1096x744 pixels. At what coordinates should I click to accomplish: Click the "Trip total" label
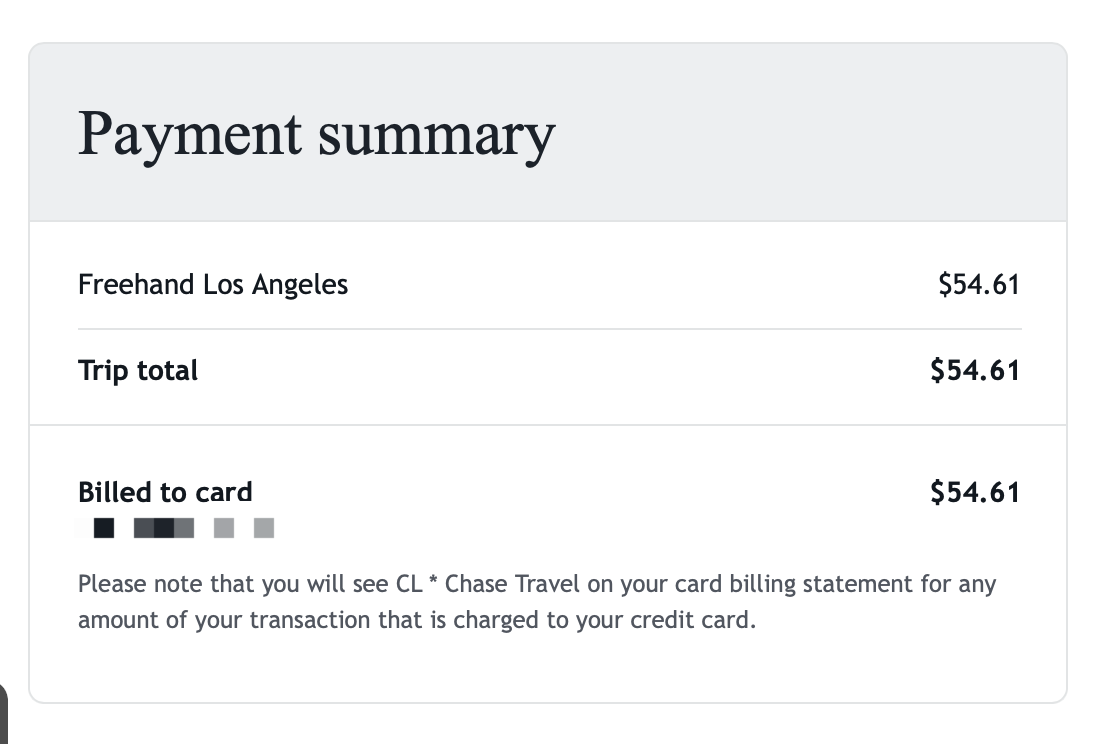coord(138,371)
